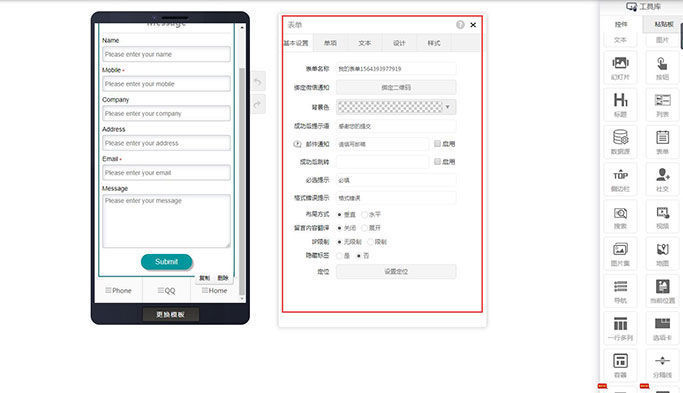683x393 pixels.
Task: Click Submit button in phone preview
Action: click(x=166, y=261)
